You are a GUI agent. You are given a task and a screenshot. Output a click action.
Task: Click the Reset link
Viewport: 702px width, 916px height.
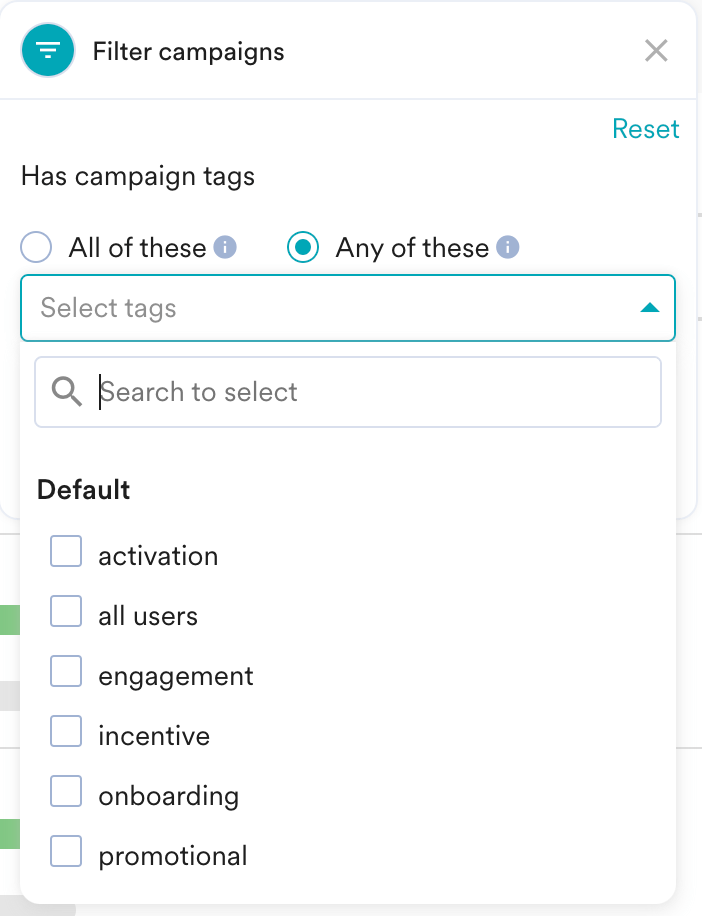[x=645, y=129]
